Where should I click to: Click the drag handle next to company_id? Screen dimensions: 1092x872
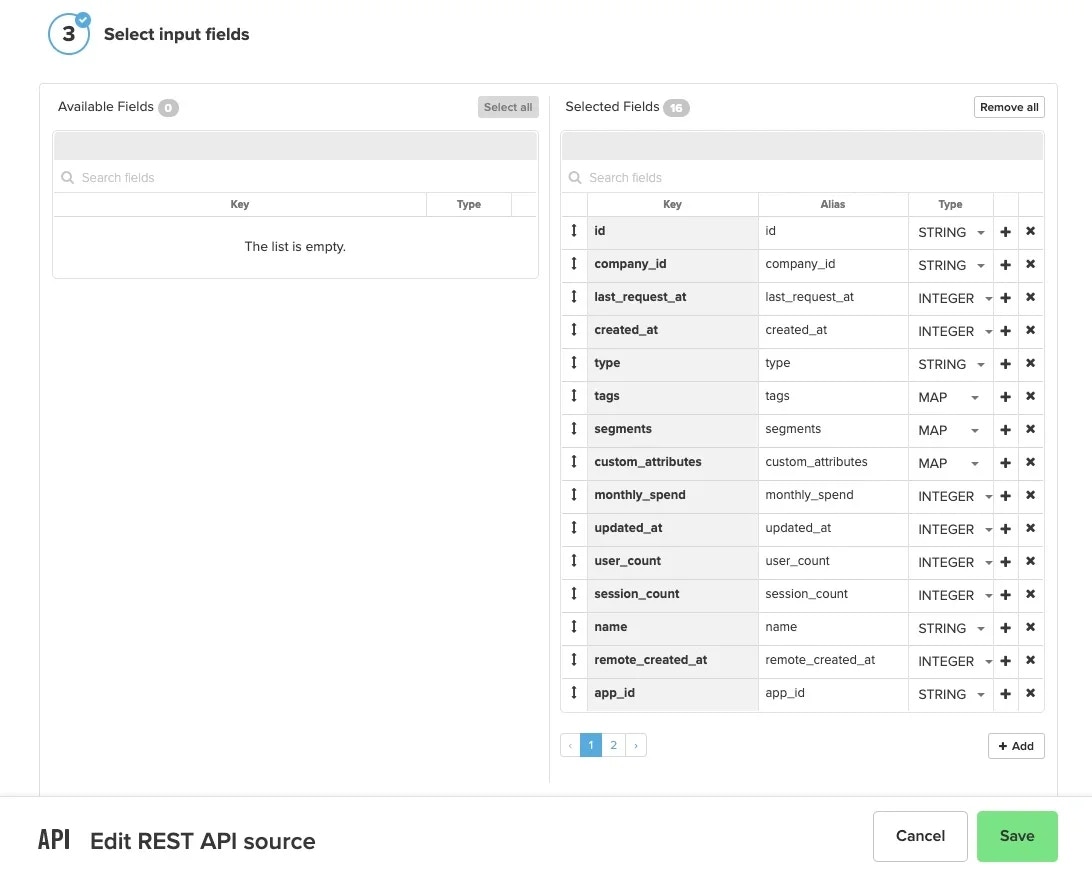coord(574,264)
